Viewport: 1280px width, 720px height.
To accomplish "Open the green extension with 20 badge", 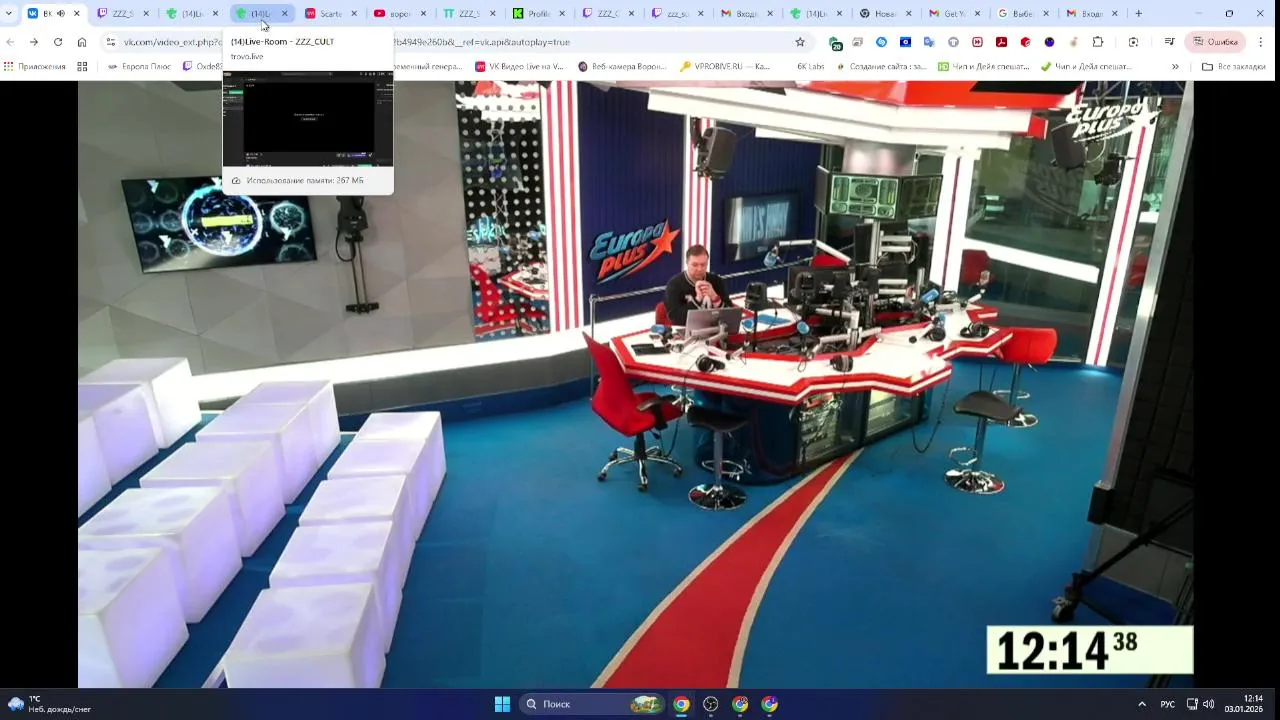I will tap(835, 43).
